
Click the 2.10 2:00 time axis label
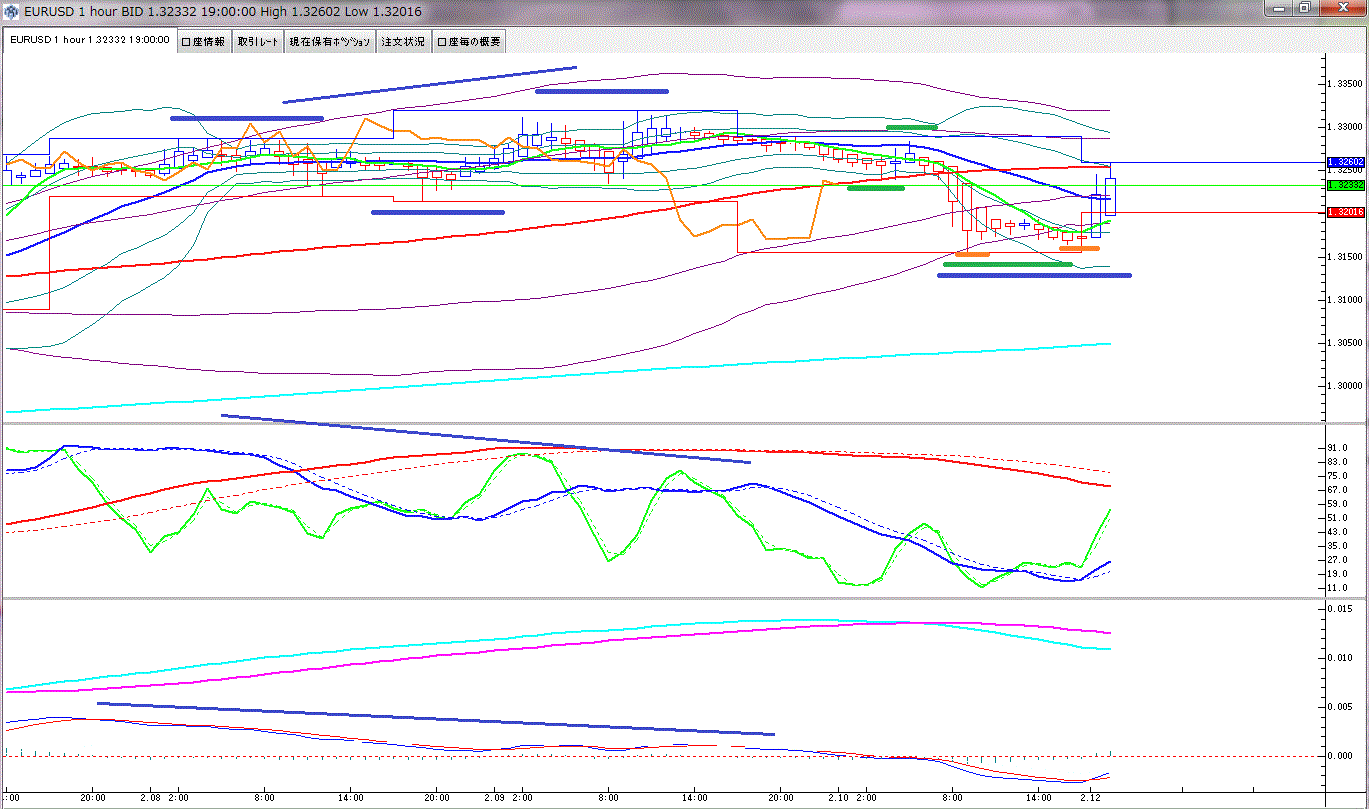(x=854, y=798)
